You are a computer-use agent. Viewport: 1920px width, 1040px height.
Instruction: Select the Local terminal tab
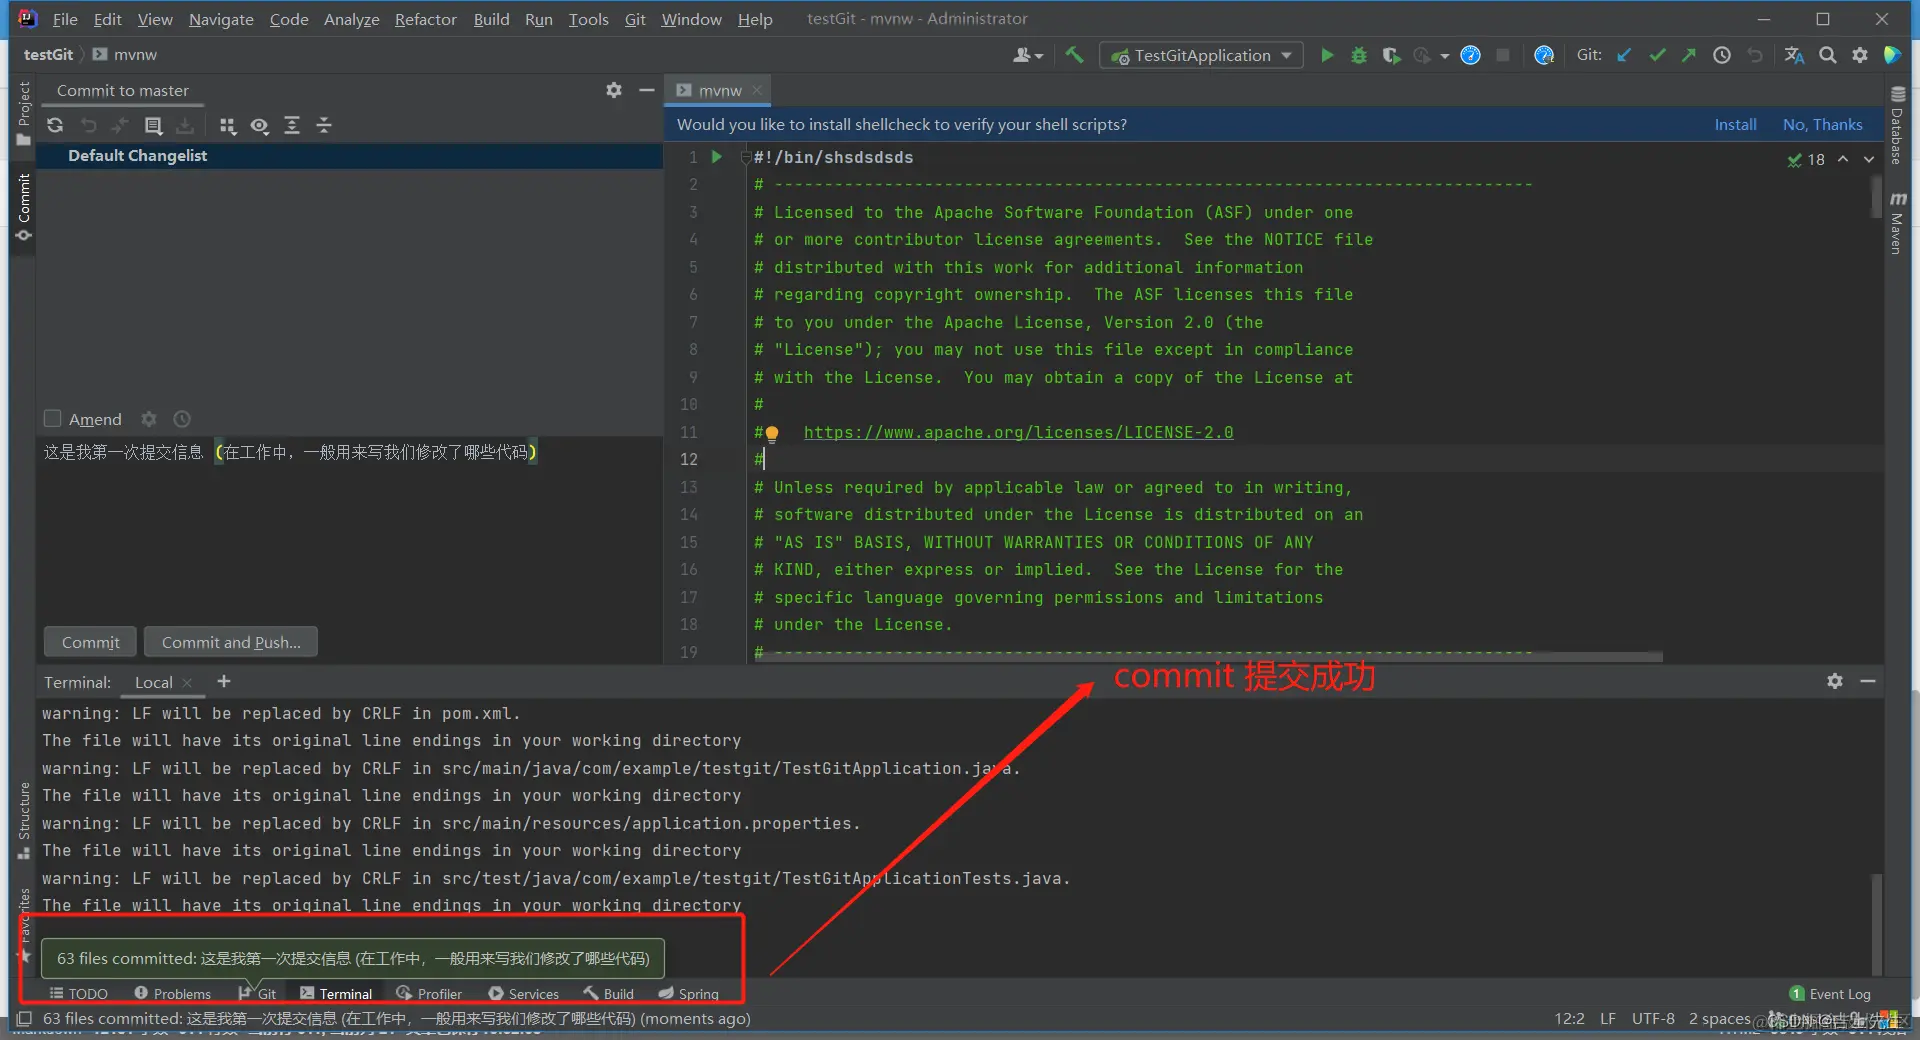click(x=153, y=682)
